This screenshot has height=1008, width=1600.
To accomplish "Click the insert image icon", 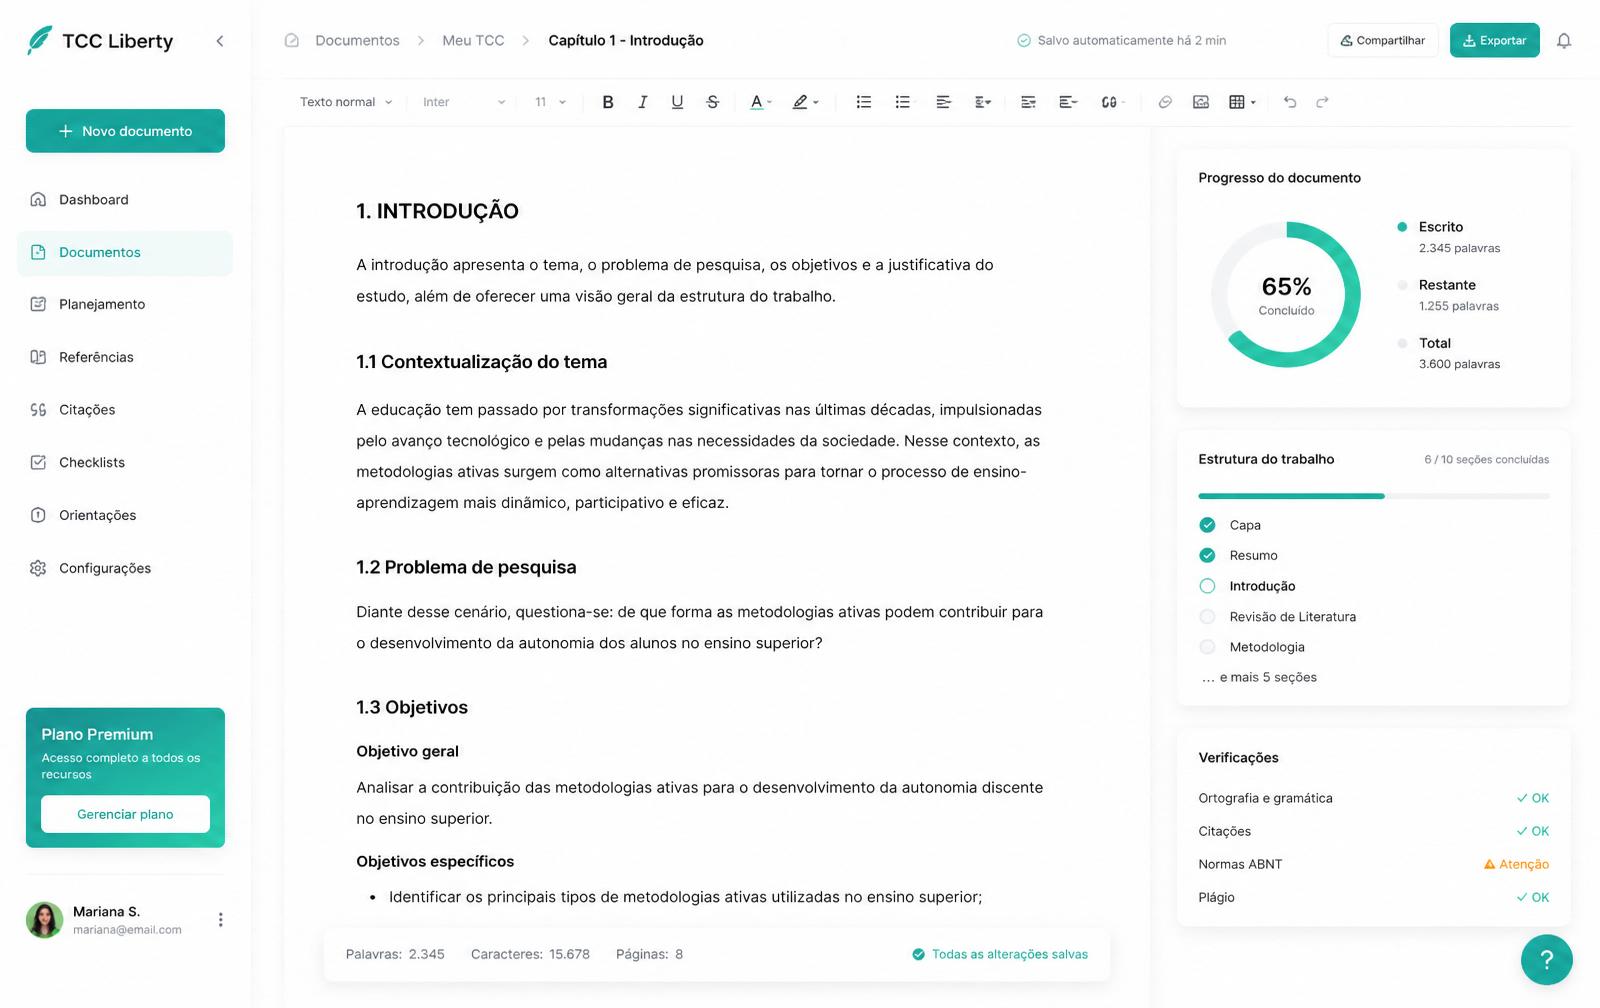I will 1201,102.
